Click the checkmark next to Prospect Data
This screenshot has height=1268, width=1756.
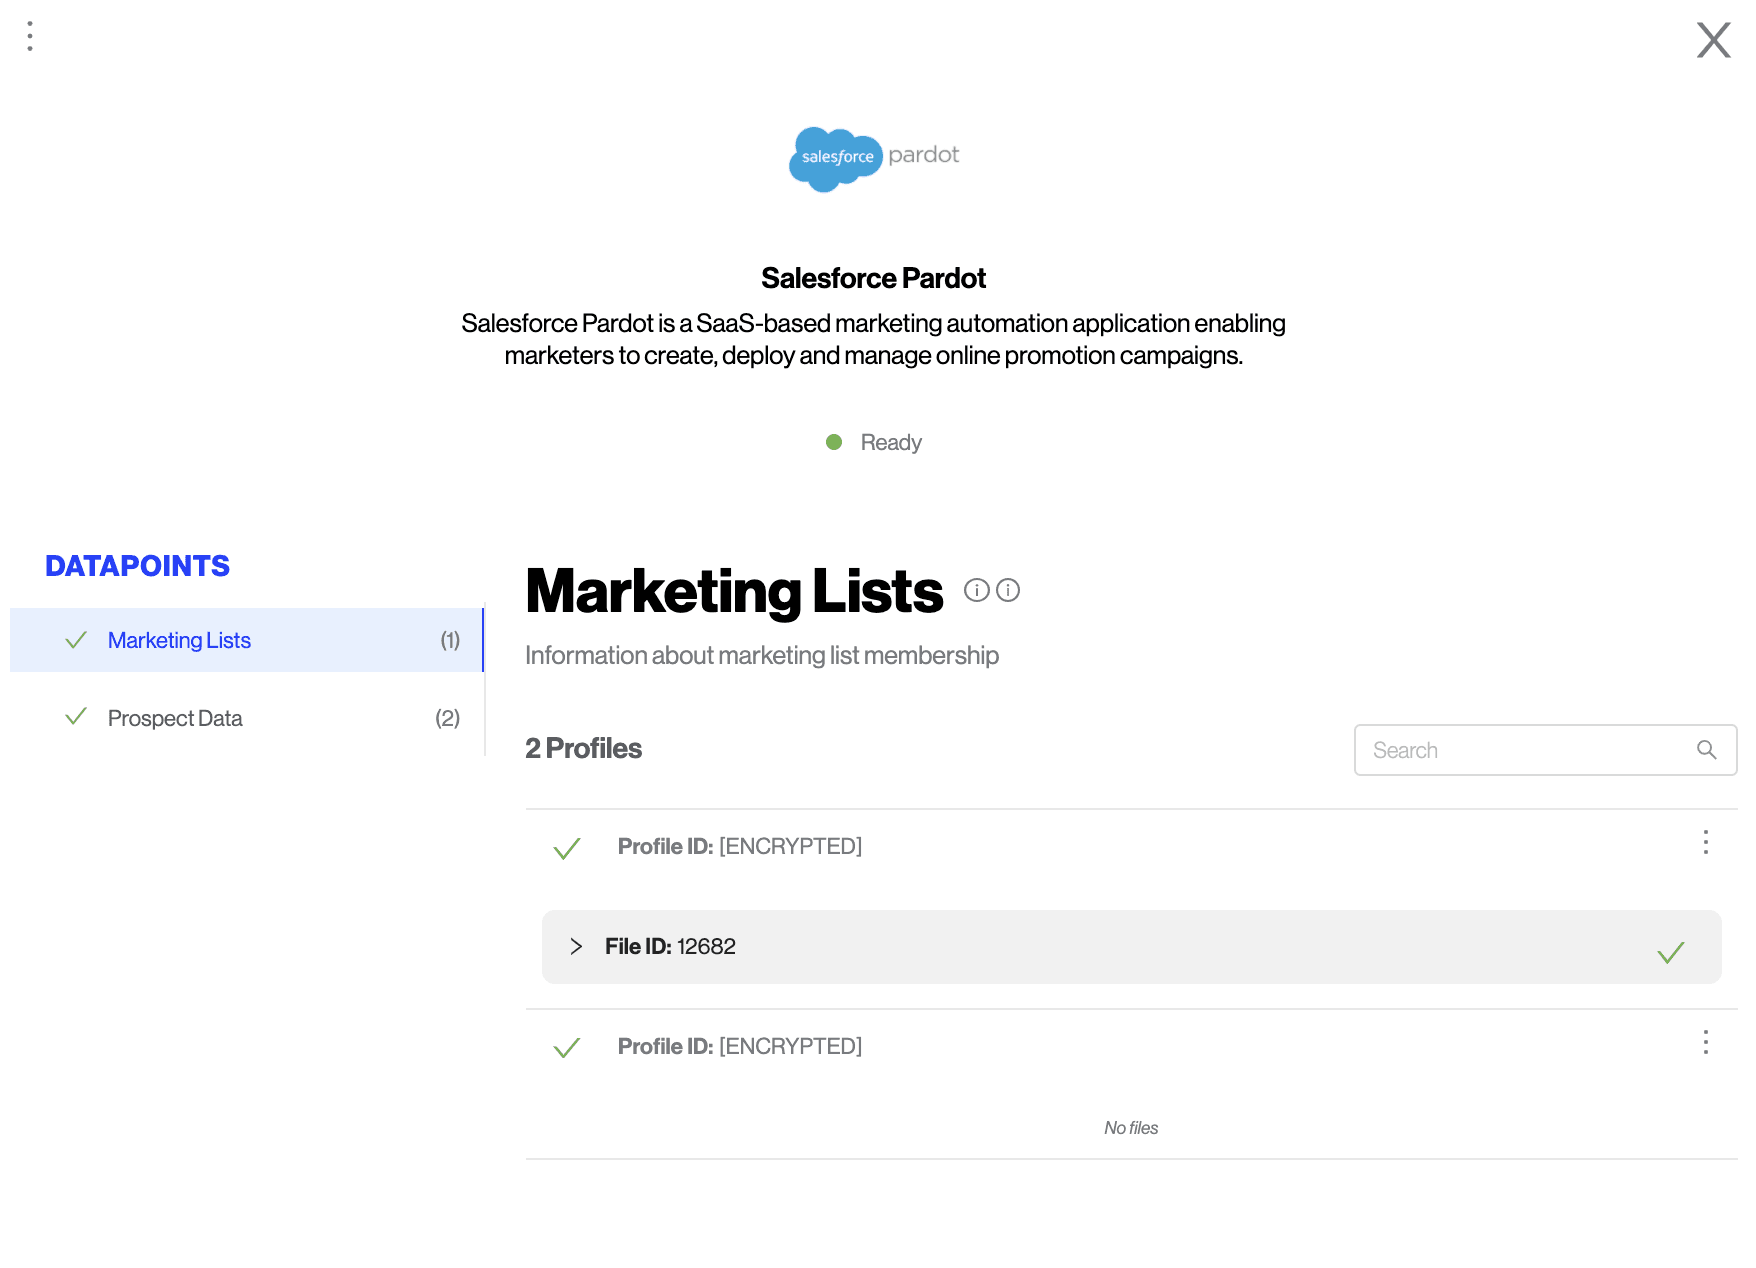[76, 717]
